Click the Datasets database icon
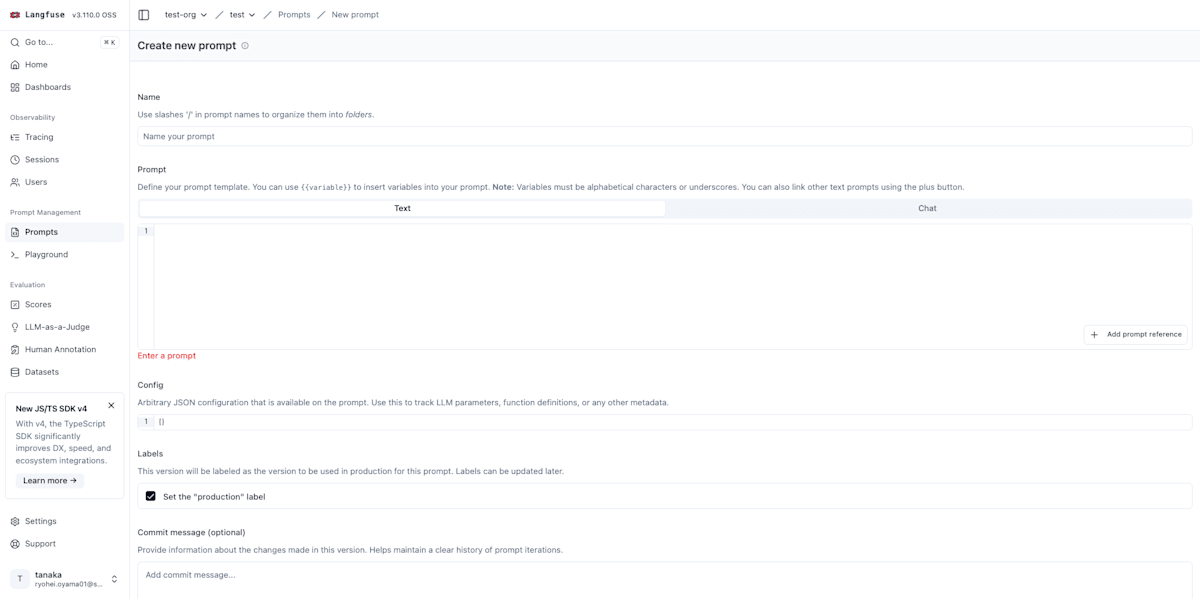Screen dimensions: 1200x599 click(x=15, y=372)
